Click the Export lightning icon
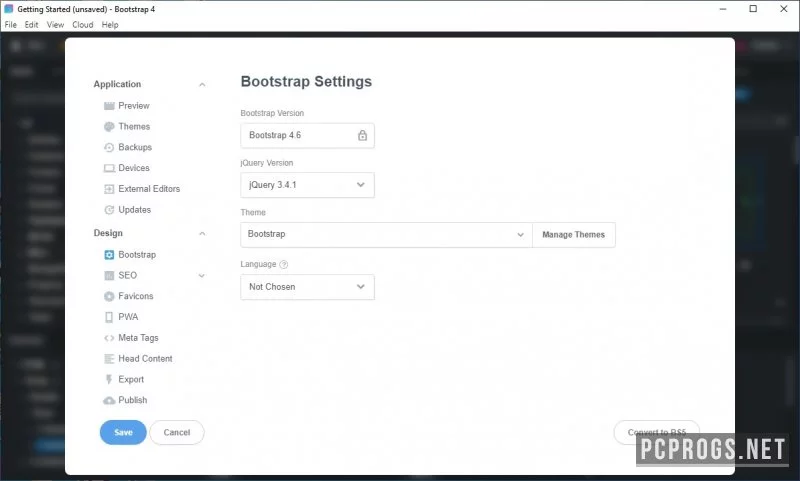The height and width of the screenshot is (481, 800). tap(109, 379)
